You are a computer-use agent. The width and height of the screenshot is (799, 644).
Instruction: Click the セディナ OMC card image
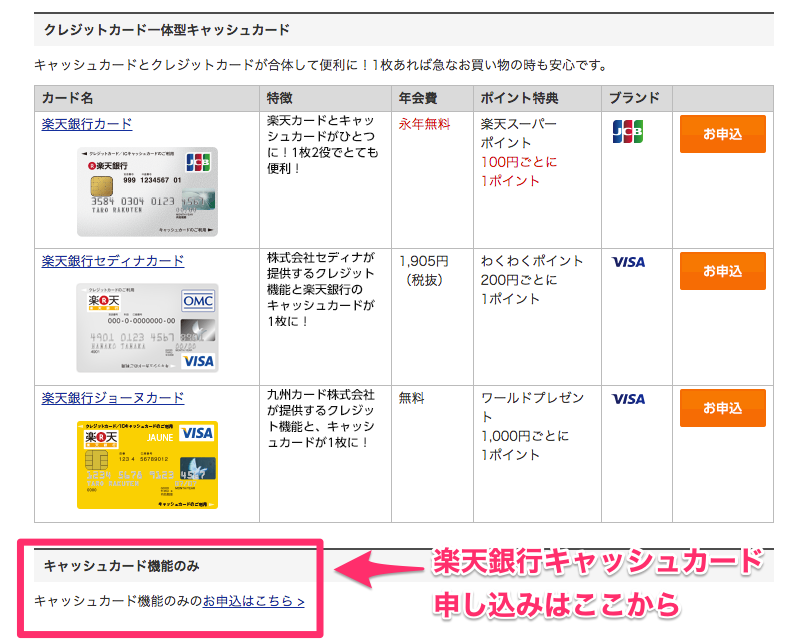pos(147,327)
